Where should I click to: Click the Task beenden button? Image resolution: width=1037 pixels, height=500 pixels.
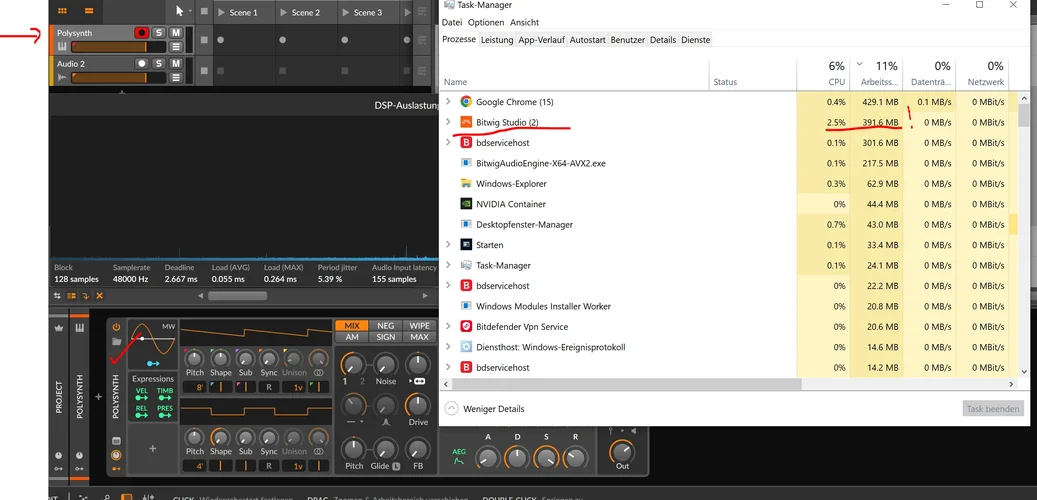point(993,409)
